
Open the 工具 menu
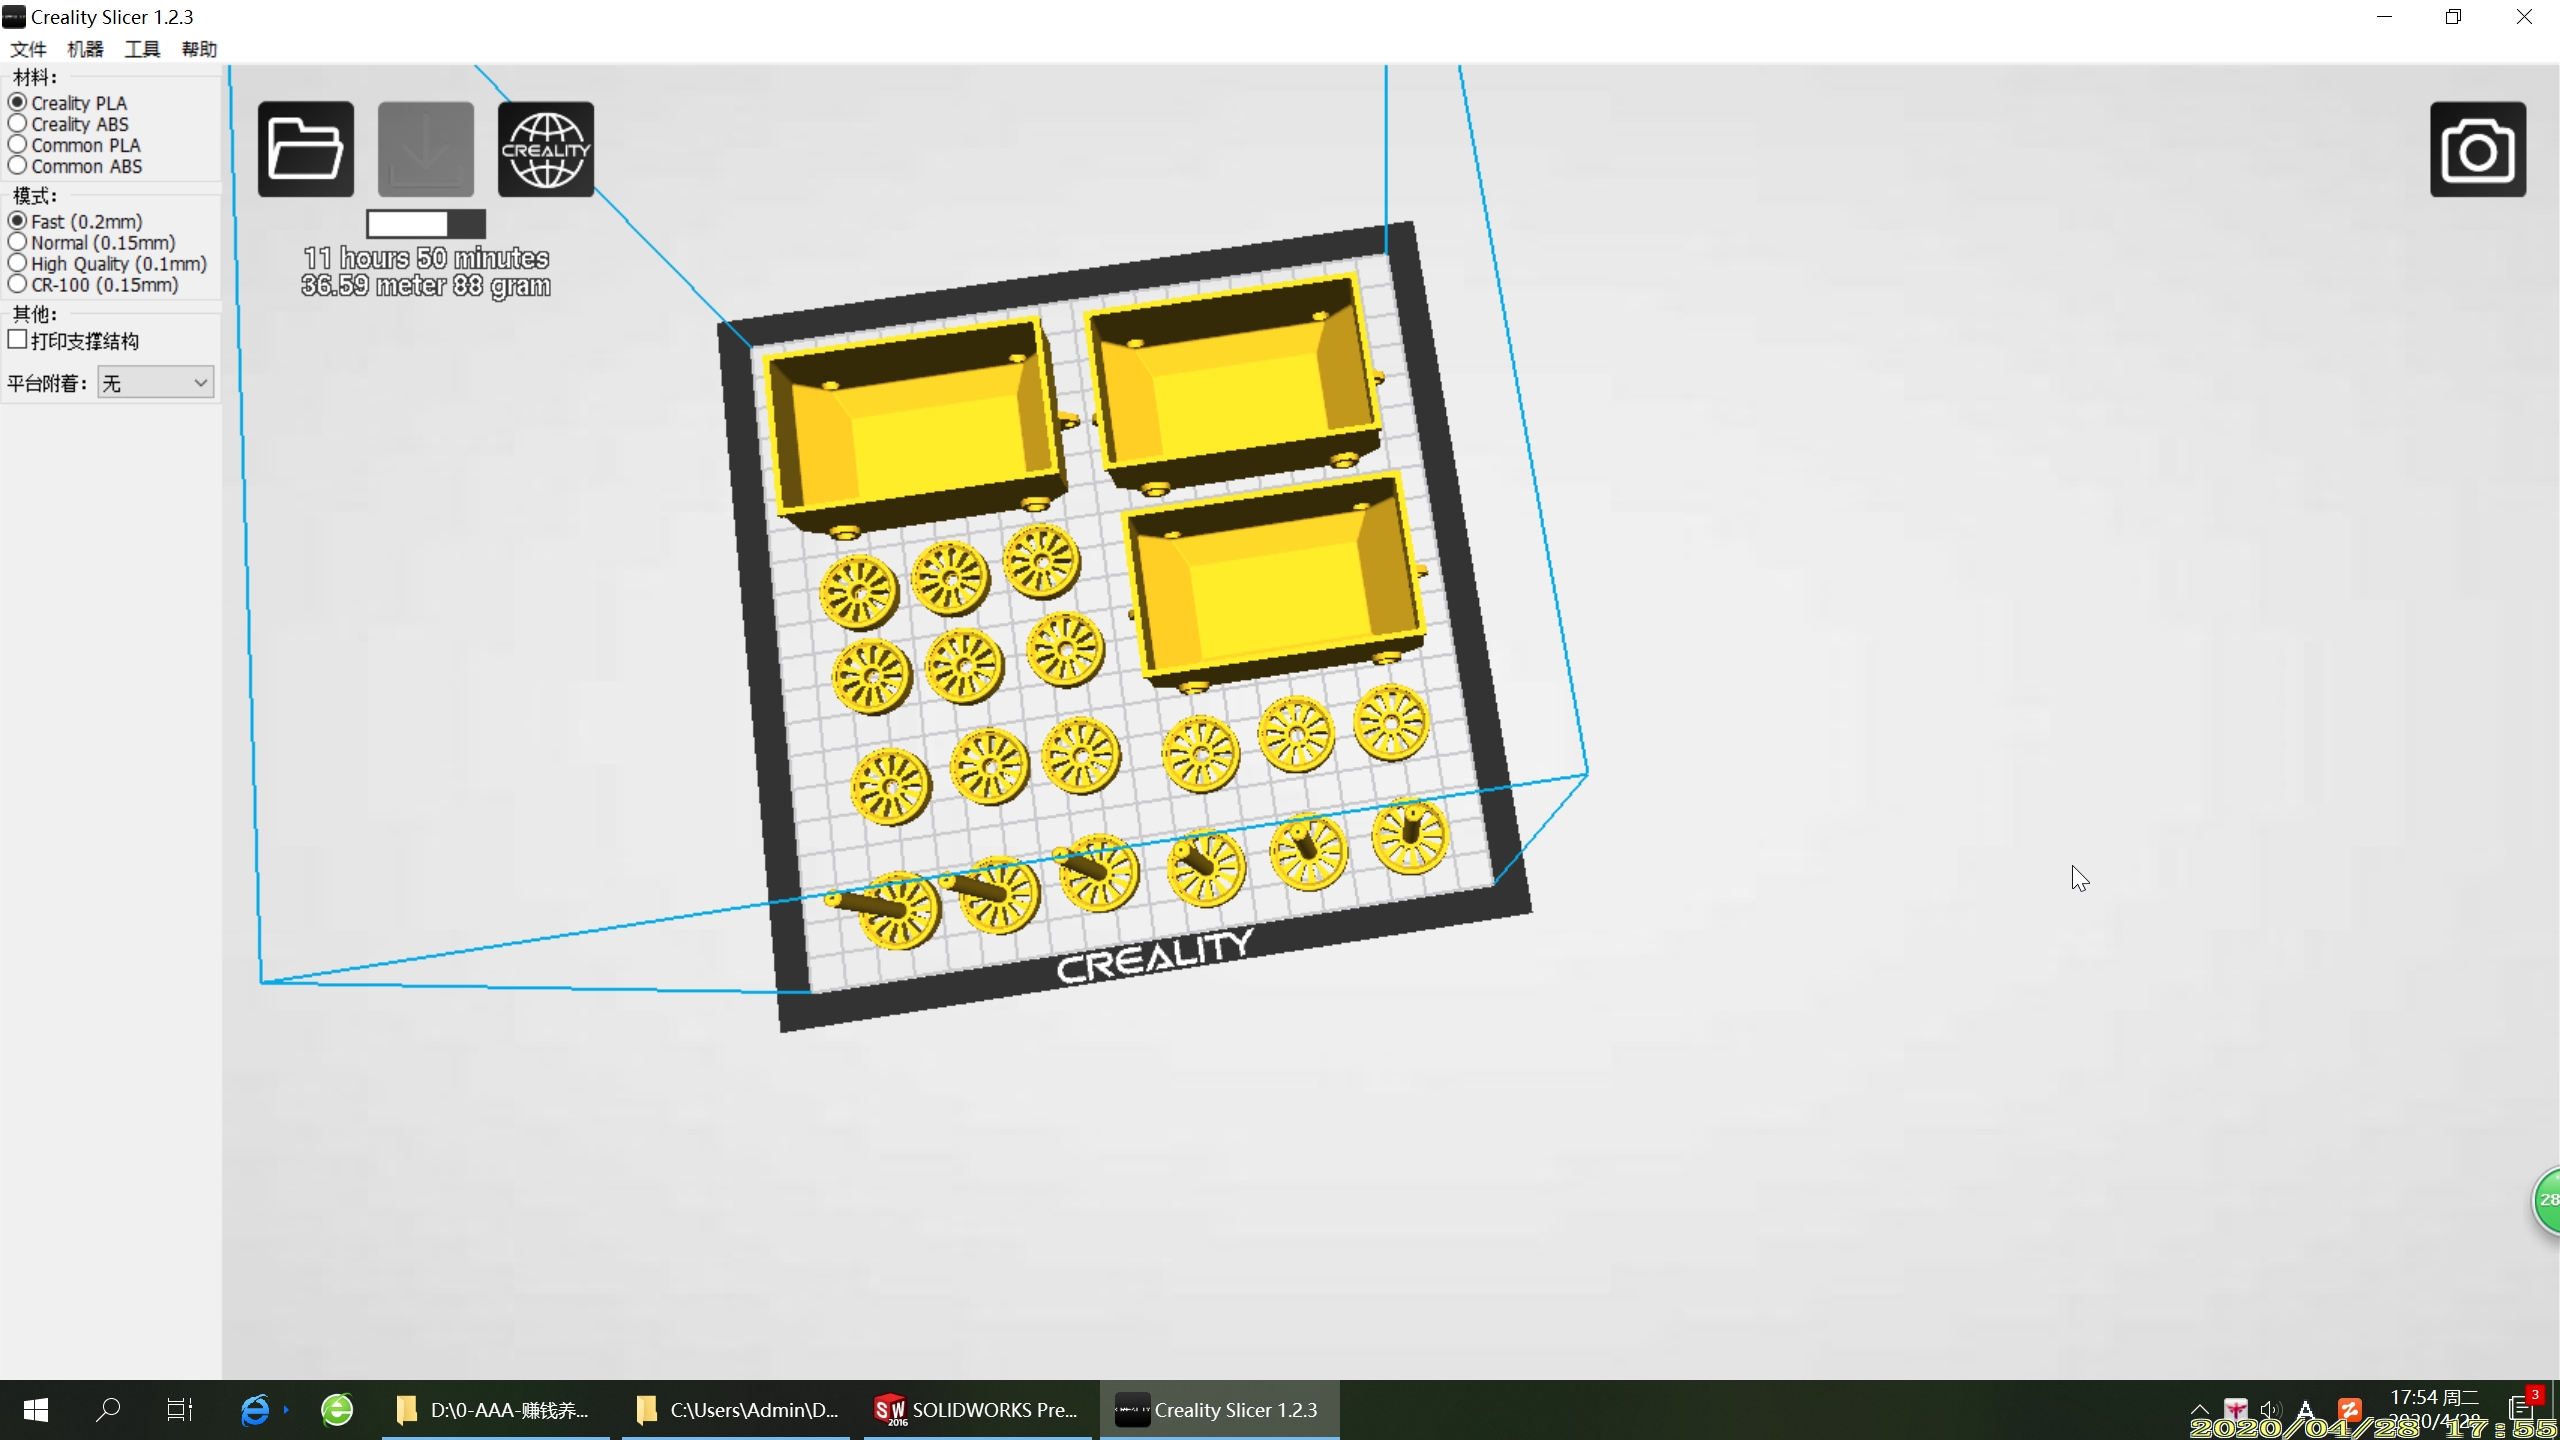coord(142,49)
